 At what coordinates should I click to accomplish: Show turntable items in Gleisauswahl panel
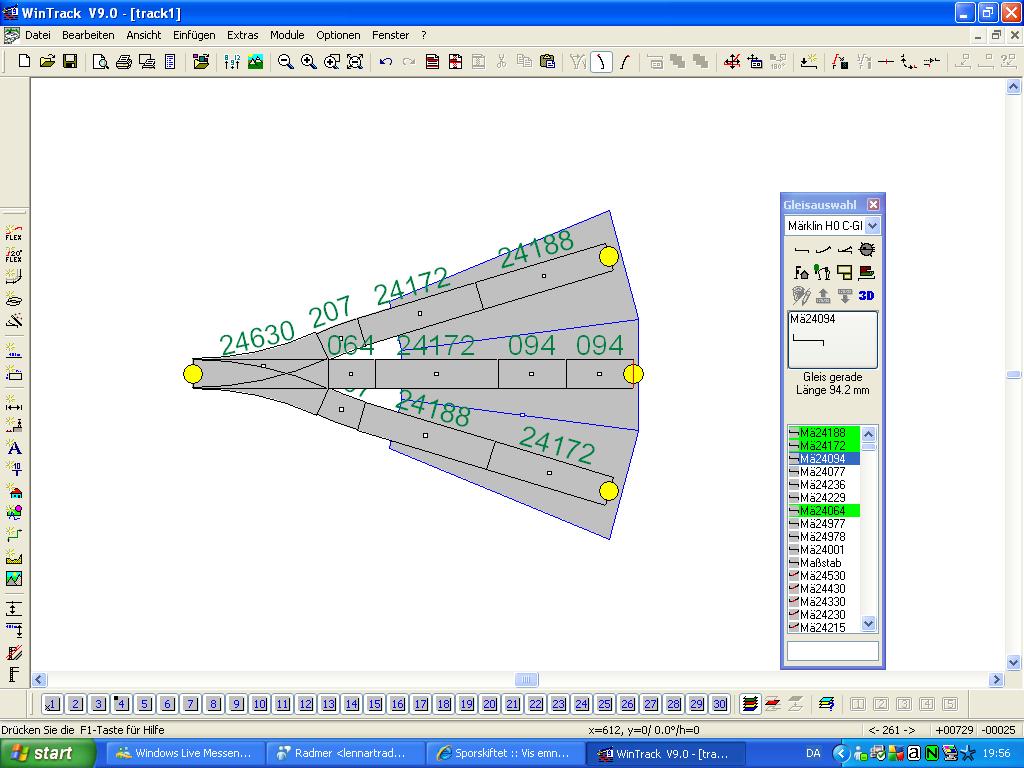867,249
